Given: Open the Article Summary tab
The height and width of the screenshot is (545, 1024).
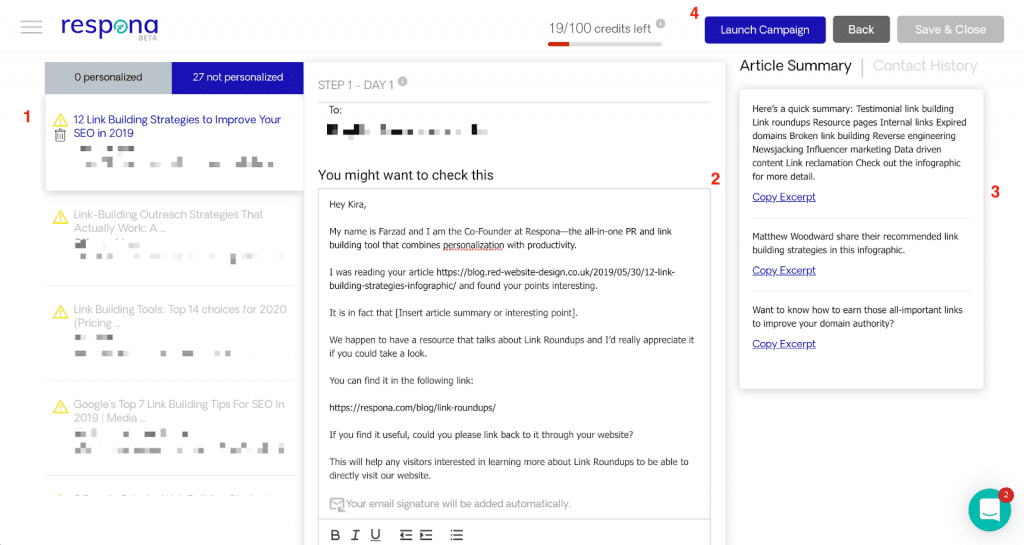Looking at the screenshot, I should tap(795, 66).
